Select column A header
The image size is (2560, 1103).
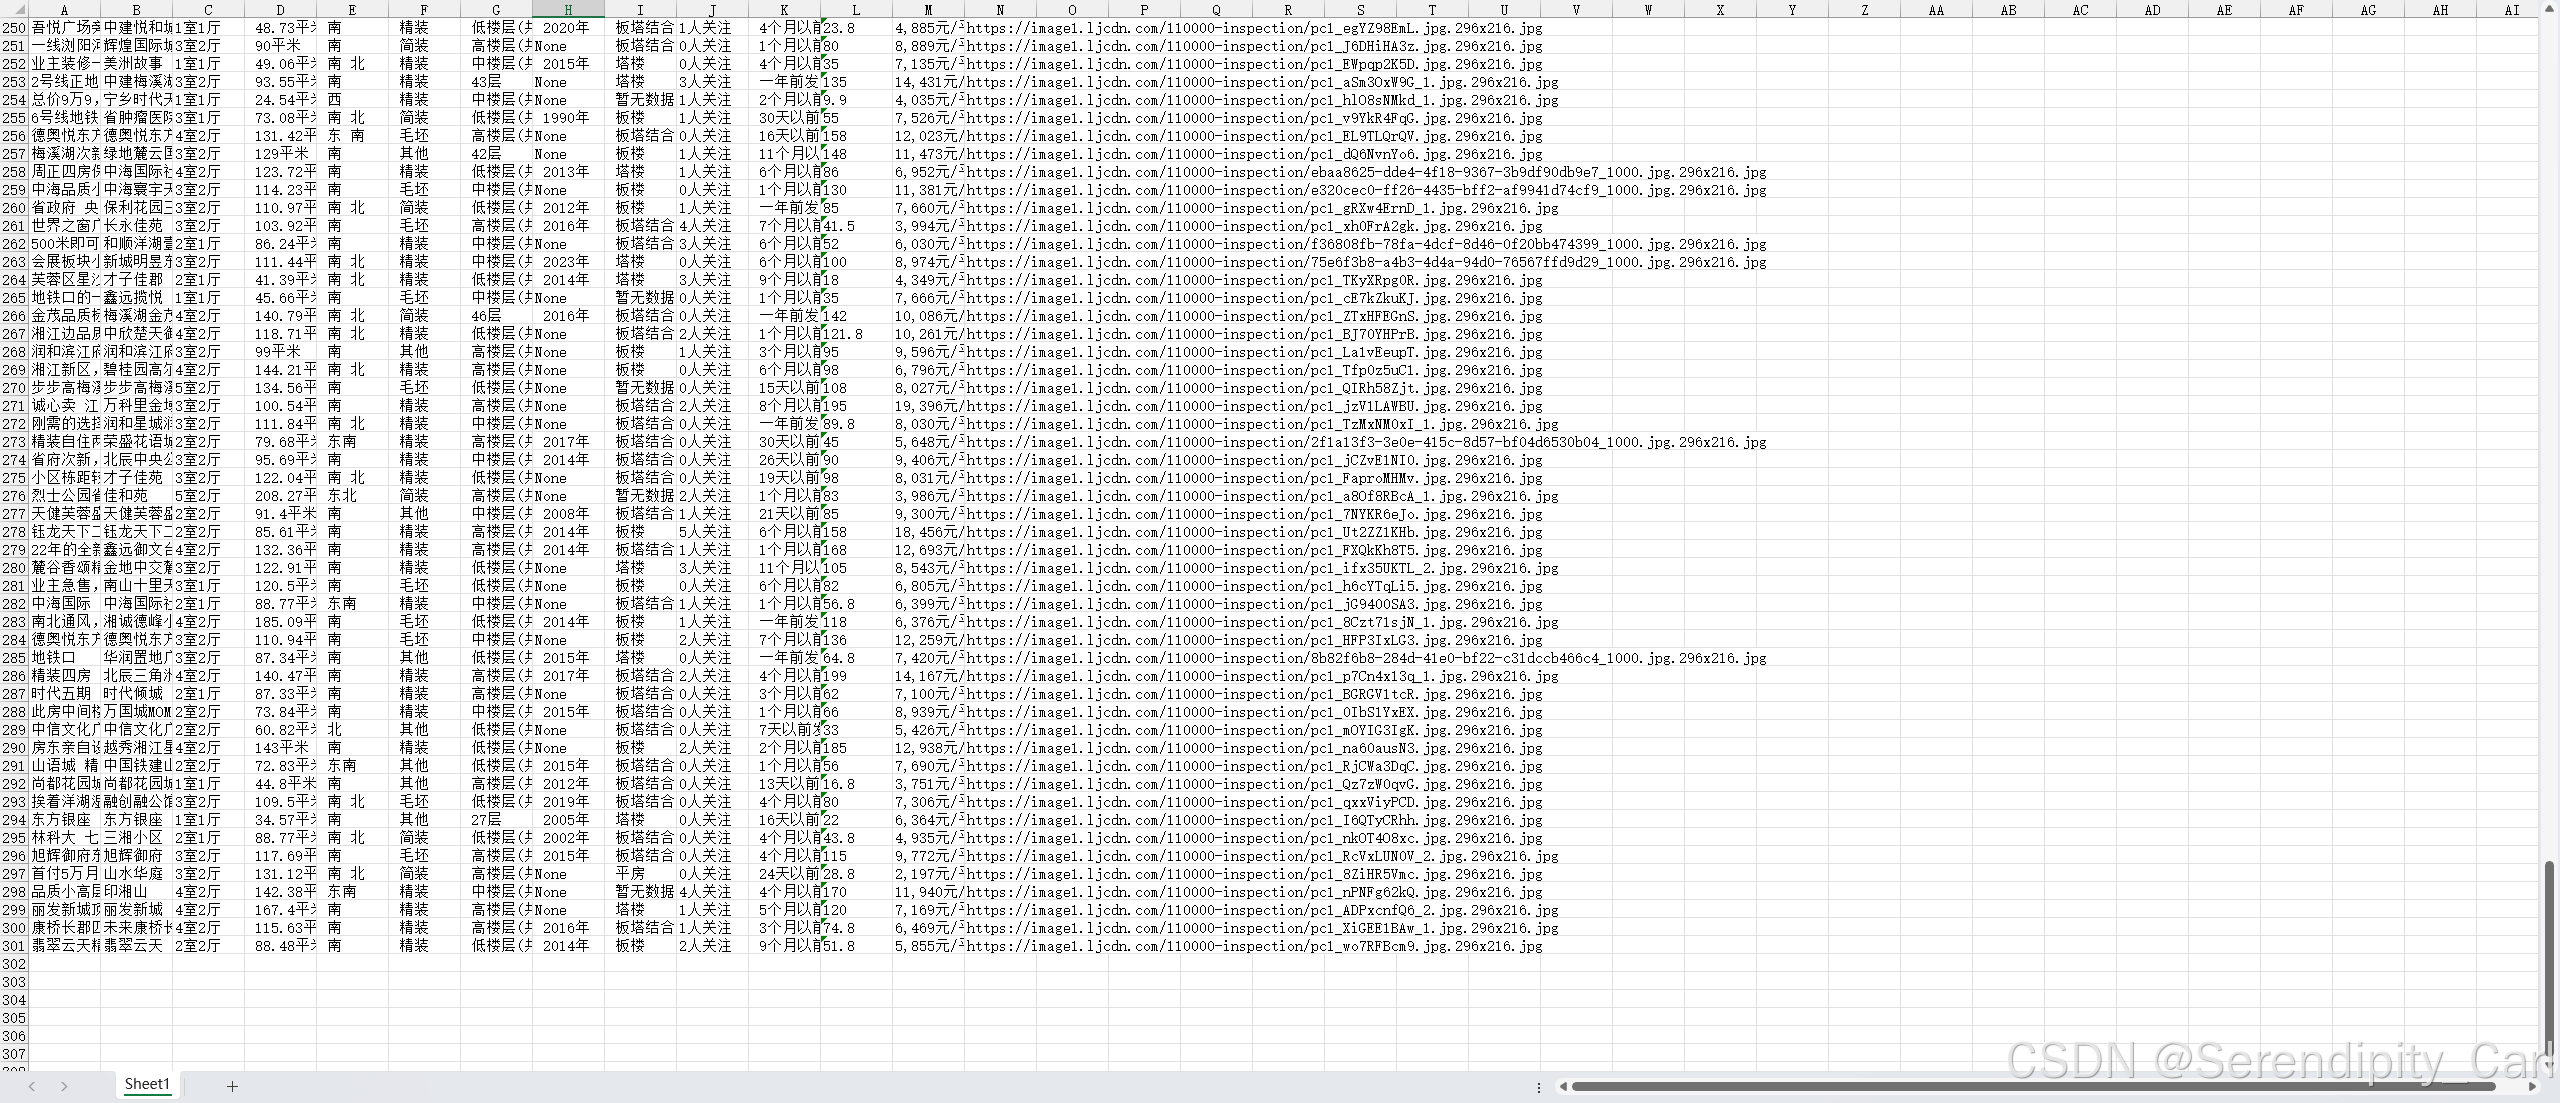(x=64, y=9)
